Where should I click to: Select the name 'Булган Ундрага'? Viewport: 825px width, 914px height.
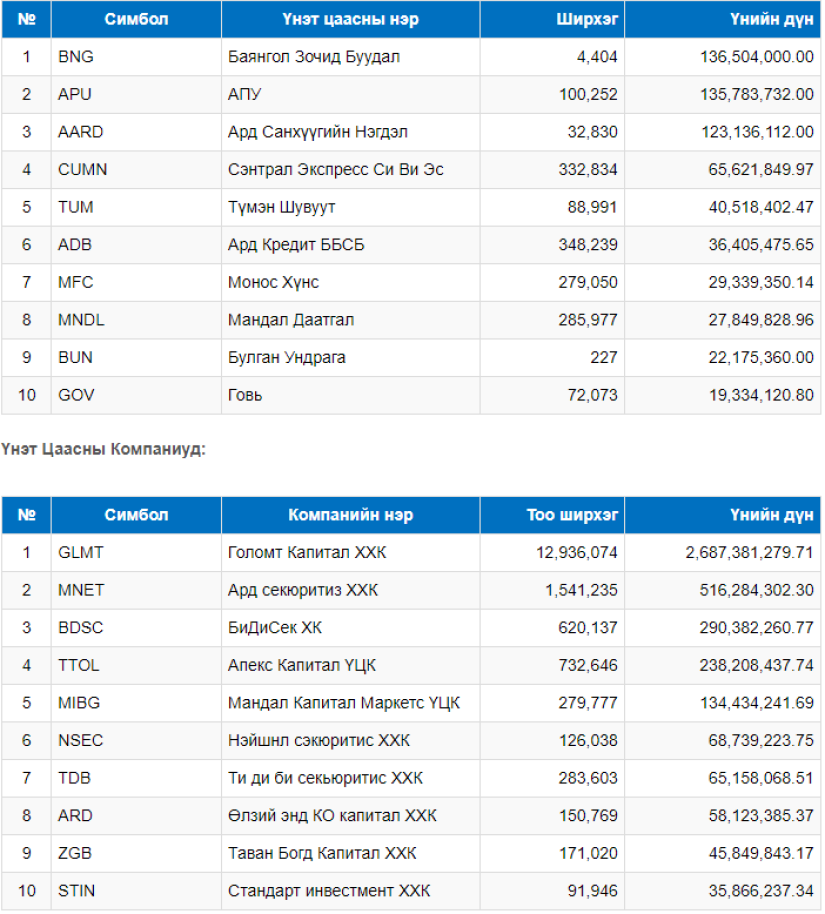coord(287,357)
